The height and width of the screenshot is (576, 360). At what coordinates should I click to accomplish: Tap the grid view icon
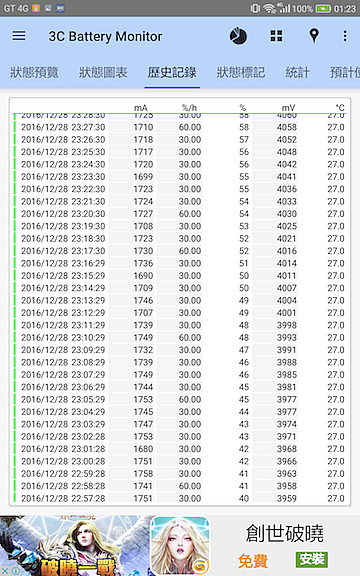[x=276, y=36]
